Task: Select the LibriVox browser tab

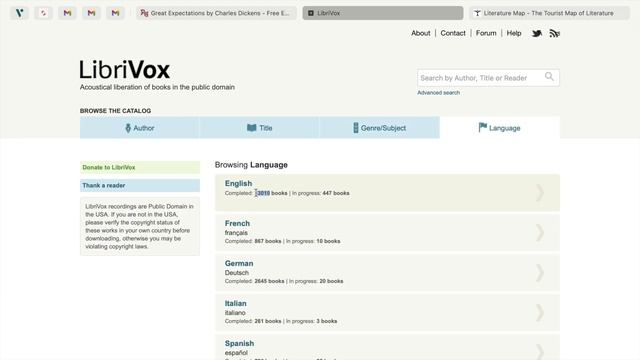Action: point(383,13)
